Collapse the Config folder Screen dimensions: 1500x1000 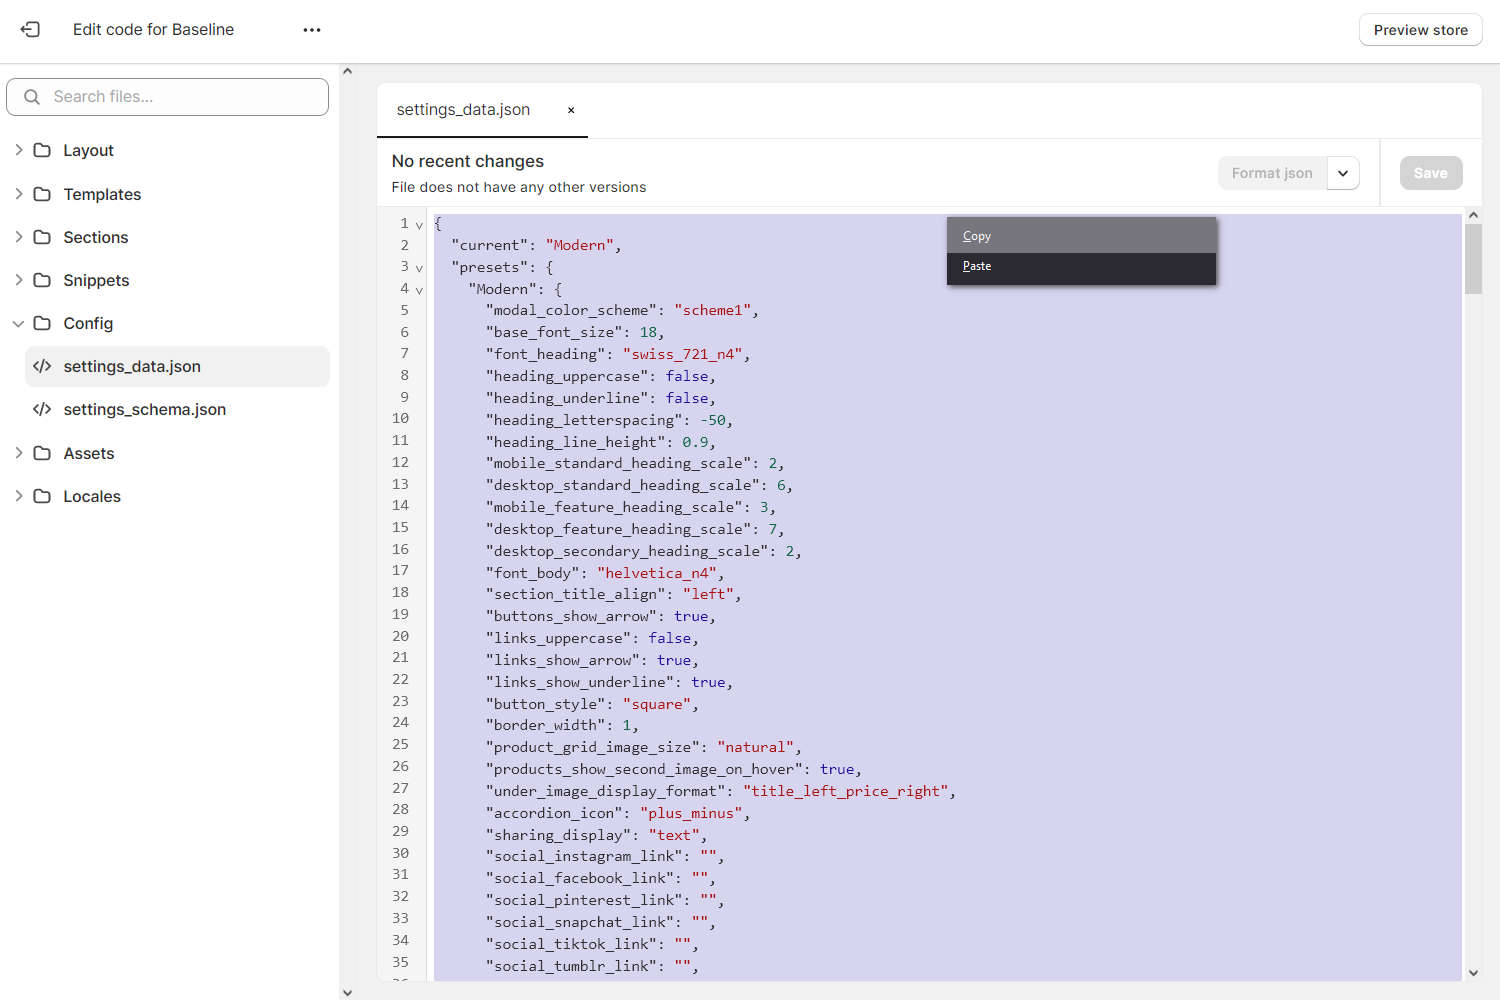17,323
